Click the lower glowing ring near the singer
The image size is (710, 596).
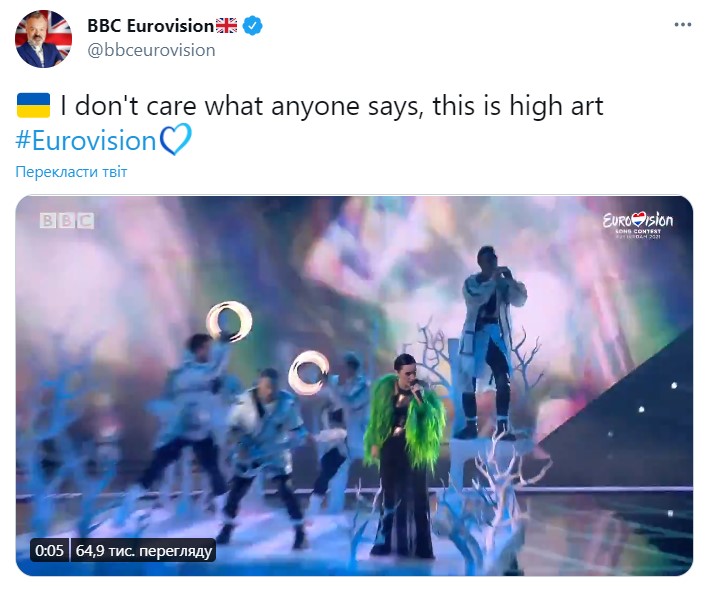[x=308, y=372]
